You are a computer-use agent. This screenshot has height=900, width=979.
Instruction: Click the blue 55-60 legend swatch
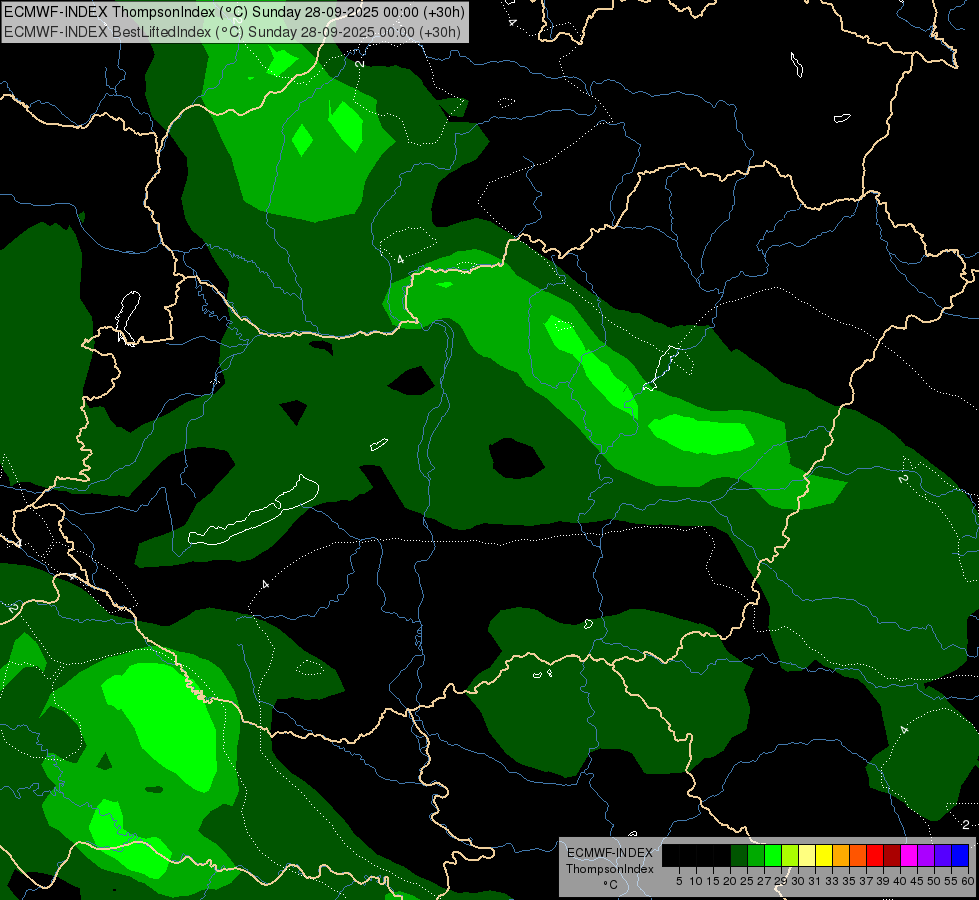point(959,855)
